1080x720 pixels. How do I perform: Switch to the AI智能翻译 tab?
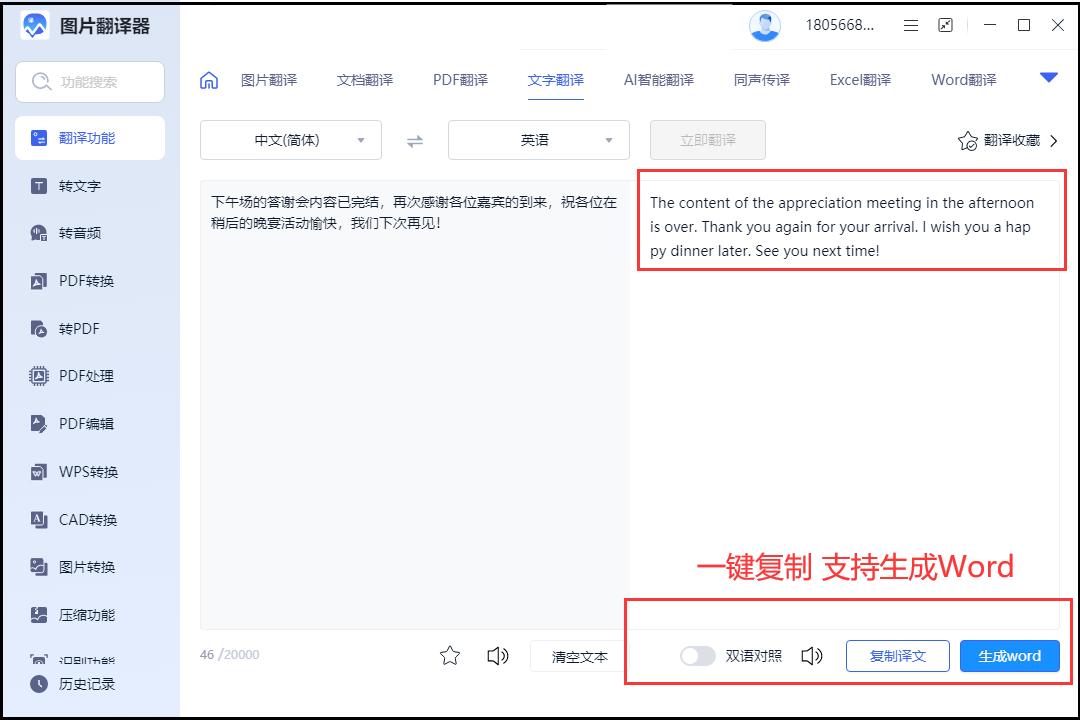[x=658, y=80]
